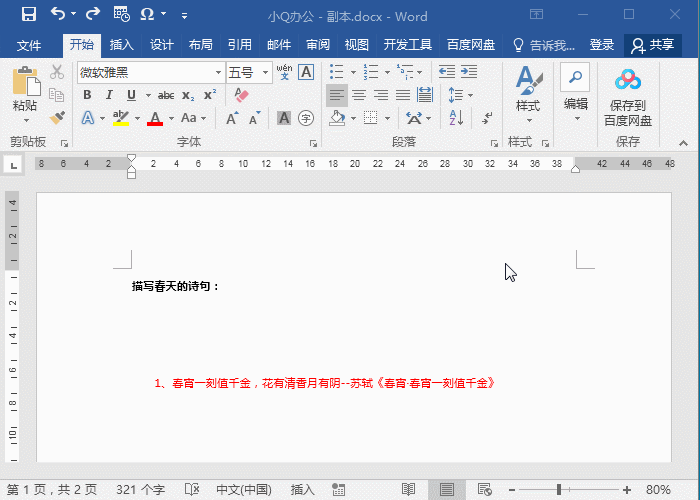The height and width of the screenshot is (500, 700).
Task: Click the 登录 sign-in link
Action: (x=602, y=45)
